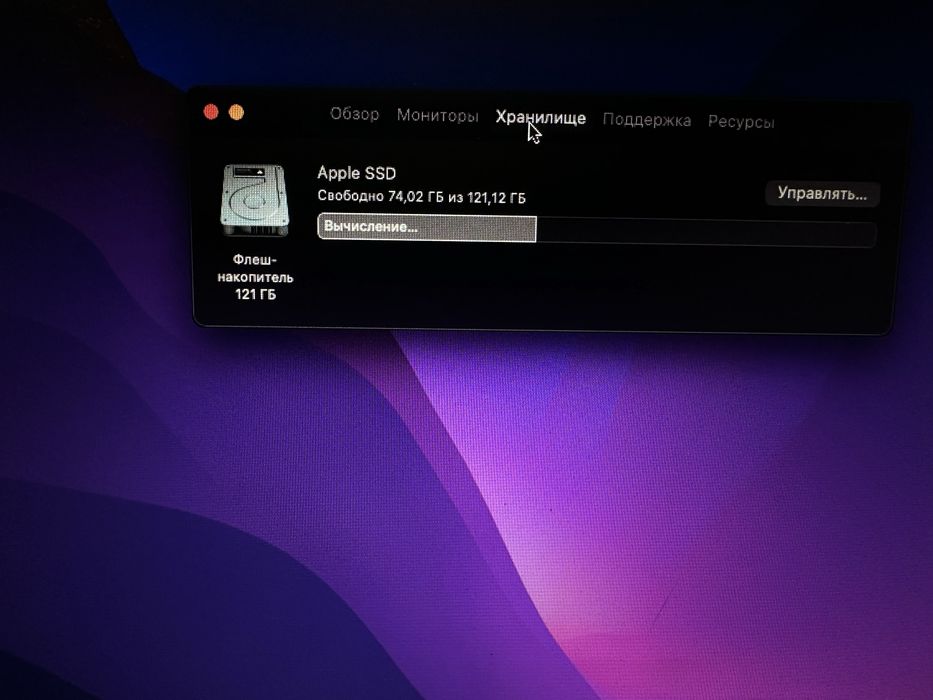
Task: Open the Поддержка tab
Action: coord(647,120)
